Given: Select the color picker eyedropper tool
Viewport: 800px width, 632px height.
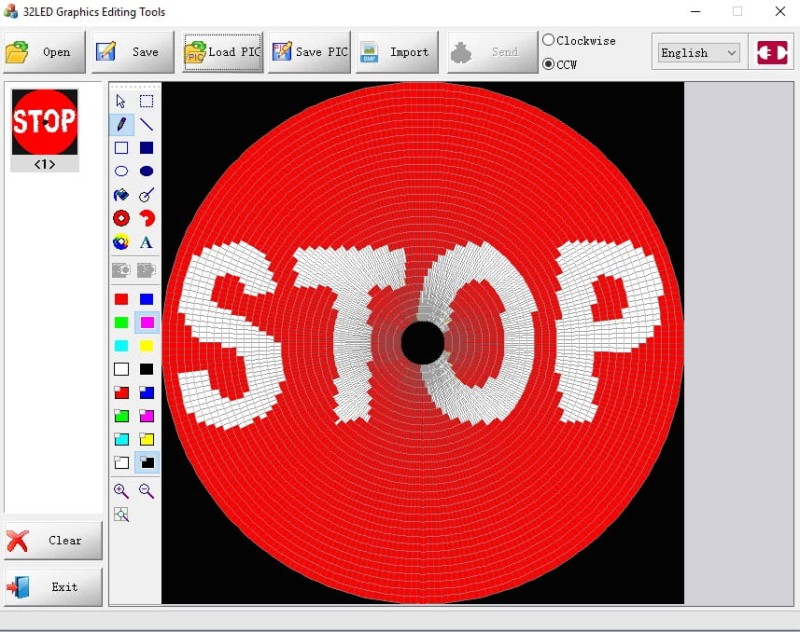Looking at the screenshot, I should click(x=146, y=195).
